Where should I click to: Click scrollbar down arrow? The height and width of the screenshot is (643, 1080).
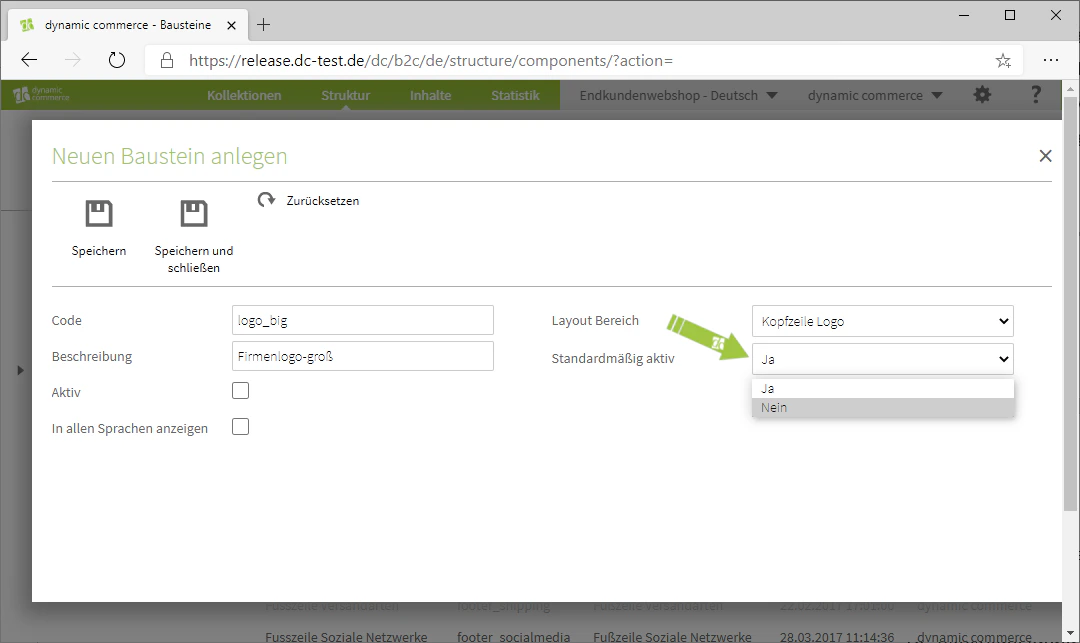point(1070,633)
